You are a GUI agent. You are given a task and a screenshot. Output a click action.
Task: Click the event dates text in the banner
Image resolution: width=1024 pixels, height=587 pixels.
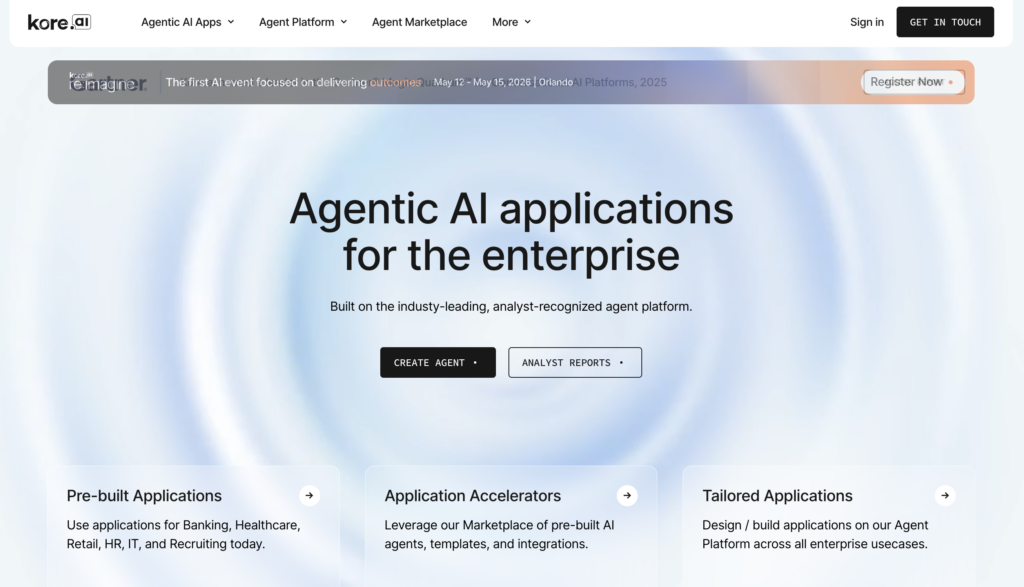(x=484, y=82)
